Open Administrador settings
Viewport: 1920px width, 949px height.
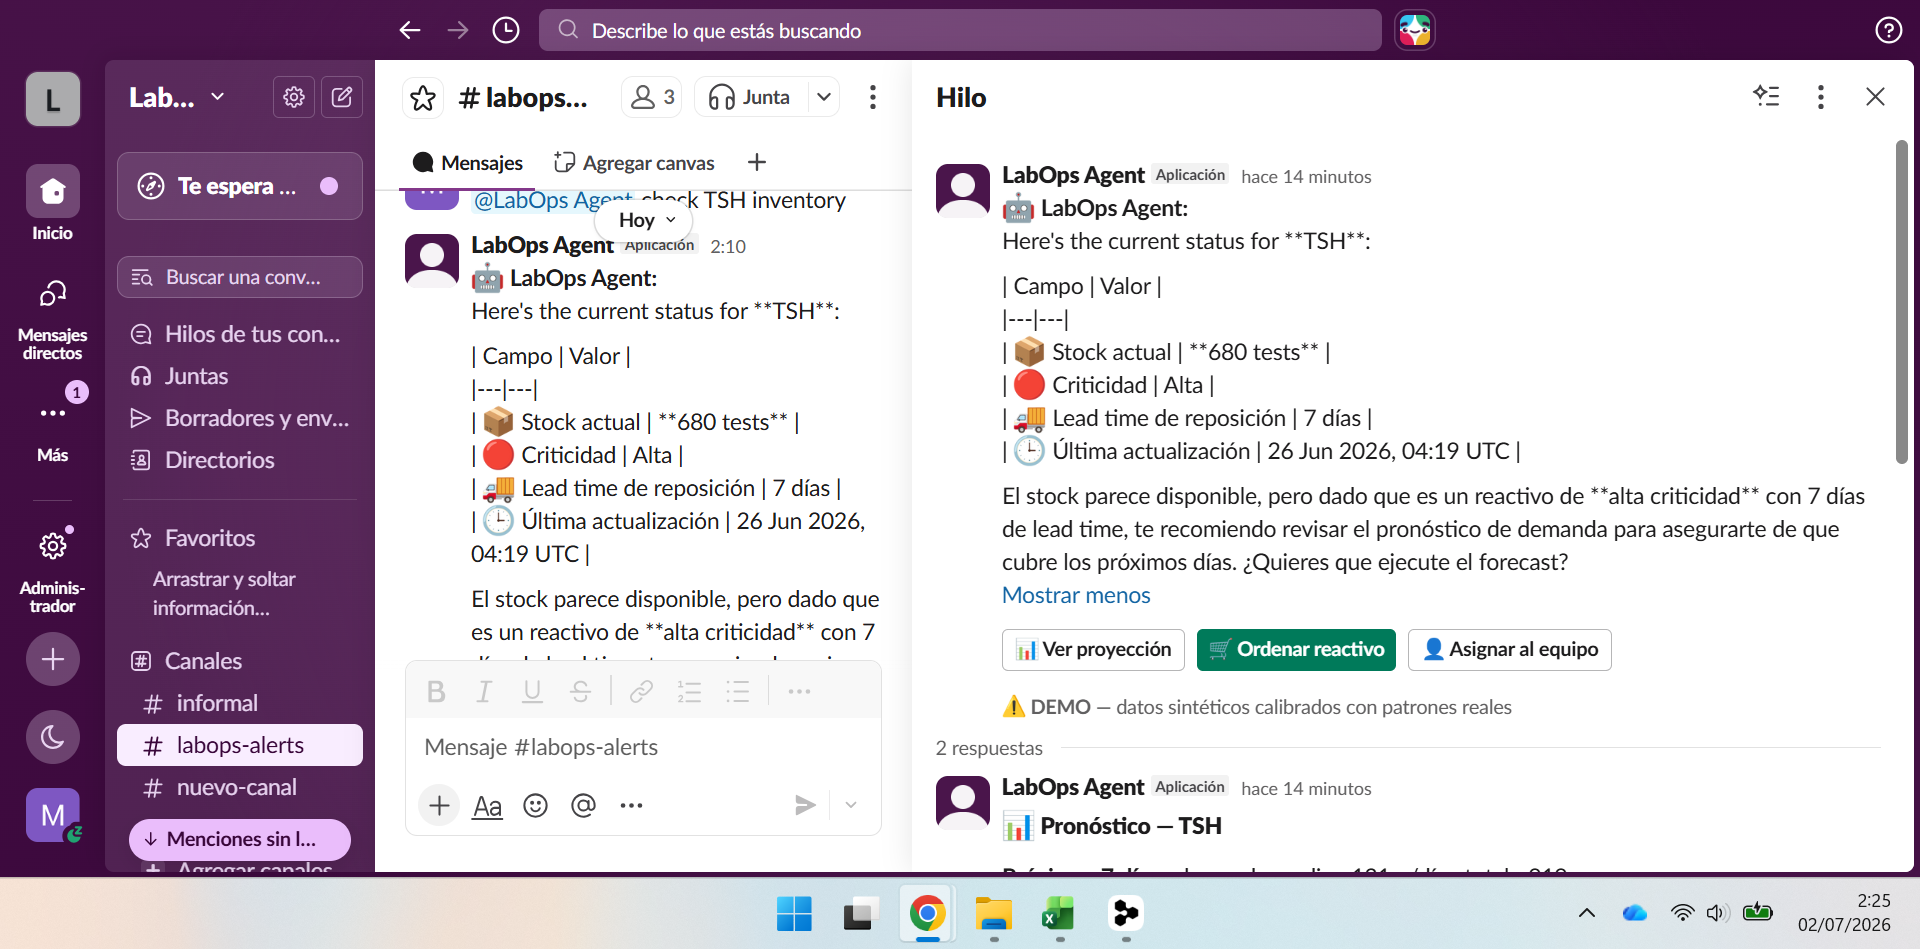tap(53, 570)
